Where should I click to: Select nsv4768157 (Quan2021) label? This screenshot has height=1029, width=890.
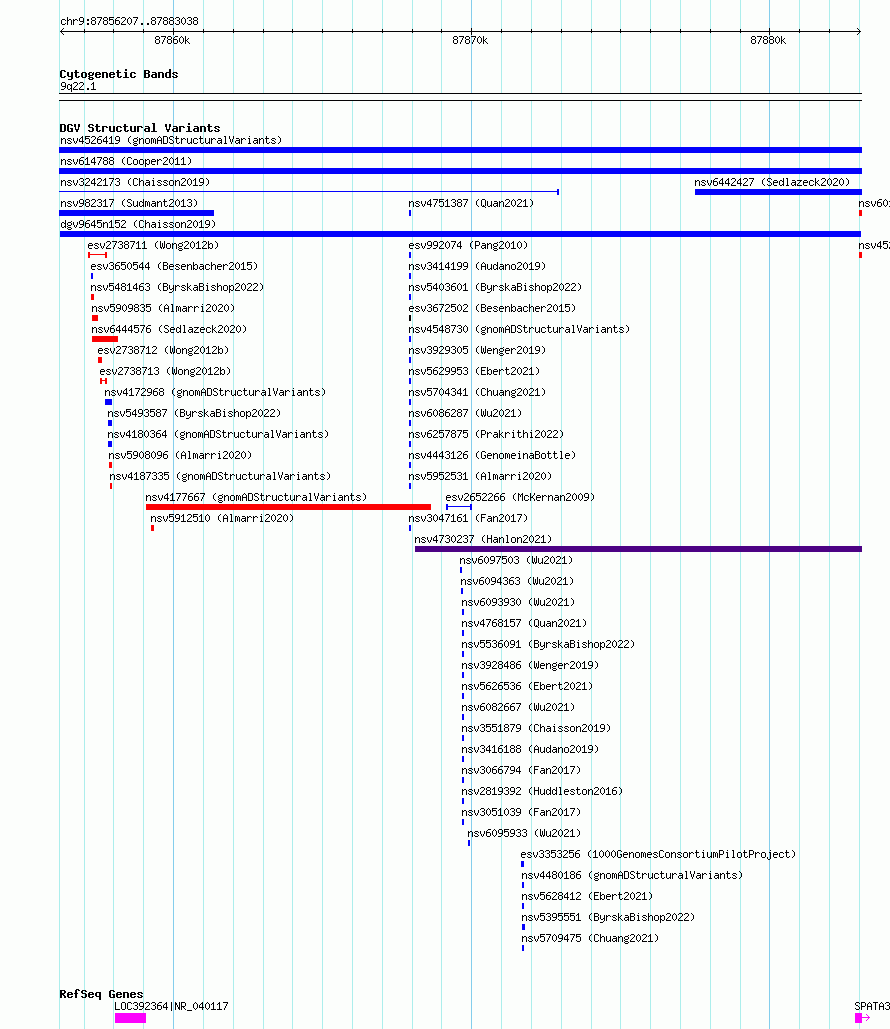(x=524, y=623)
